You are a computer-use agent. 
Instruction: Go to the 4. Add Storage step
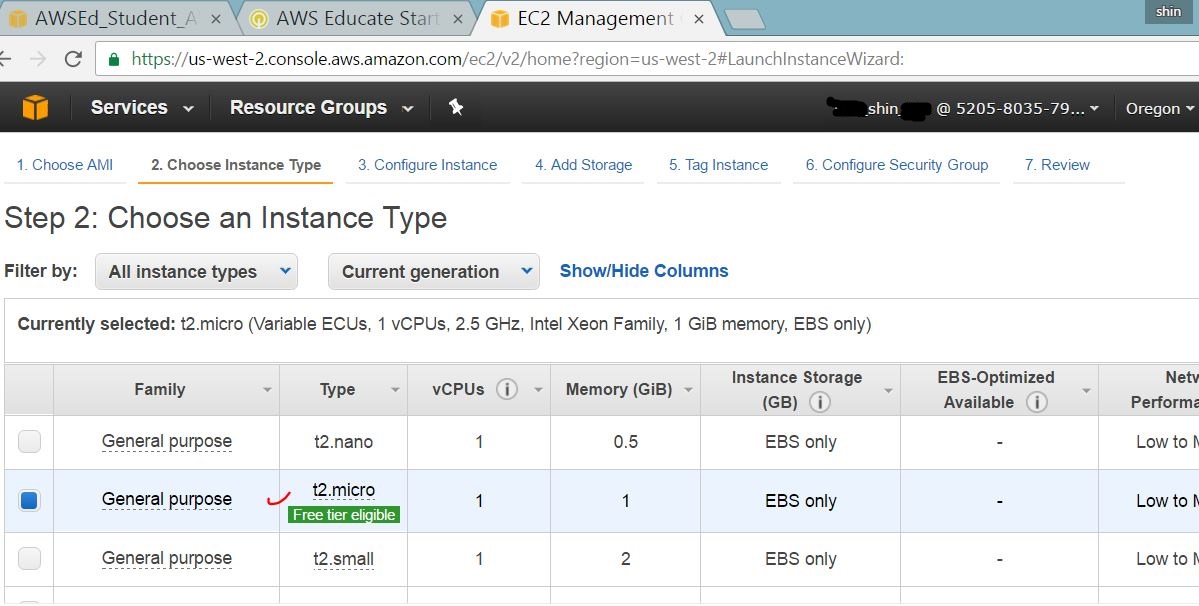(583, 165)
